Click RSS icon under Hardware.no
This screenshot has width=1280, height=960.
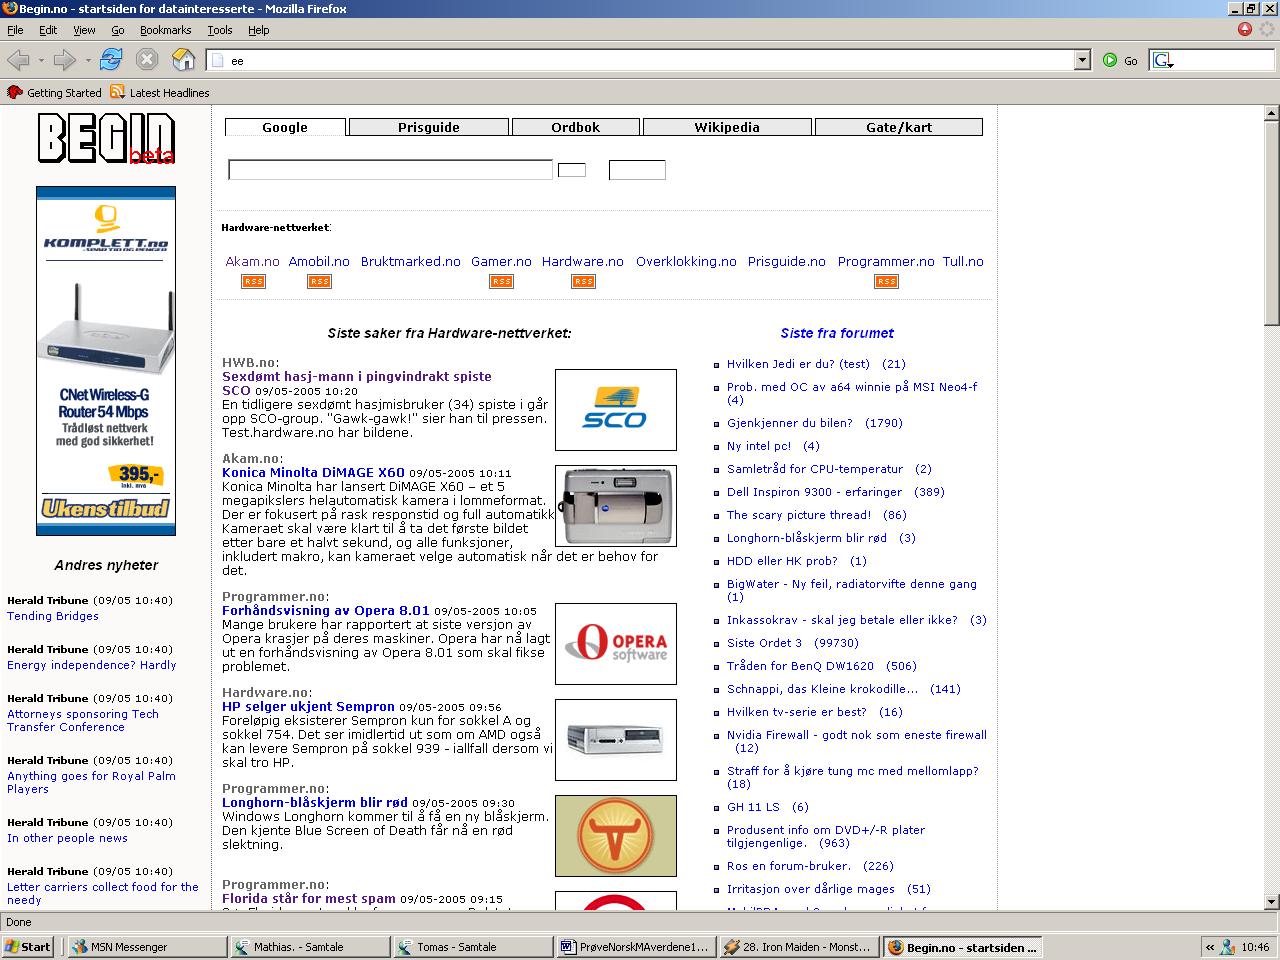(x=583, y=282)
